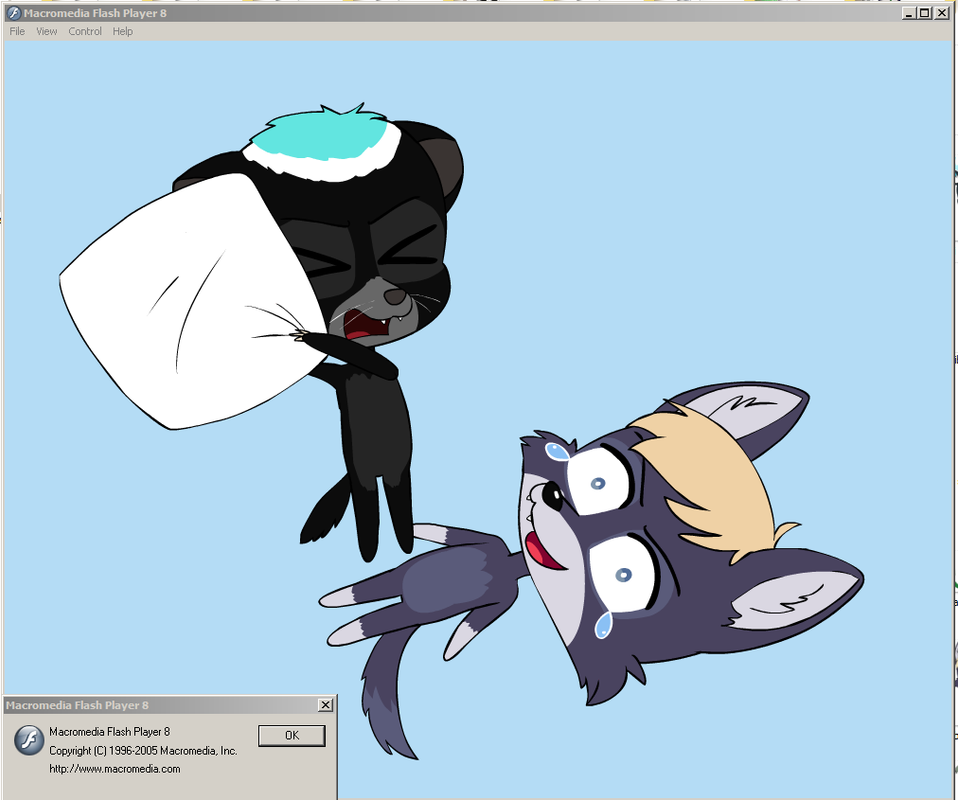Click 'Macromedia Flash Player 8' label in dialog

coord(109,732)
